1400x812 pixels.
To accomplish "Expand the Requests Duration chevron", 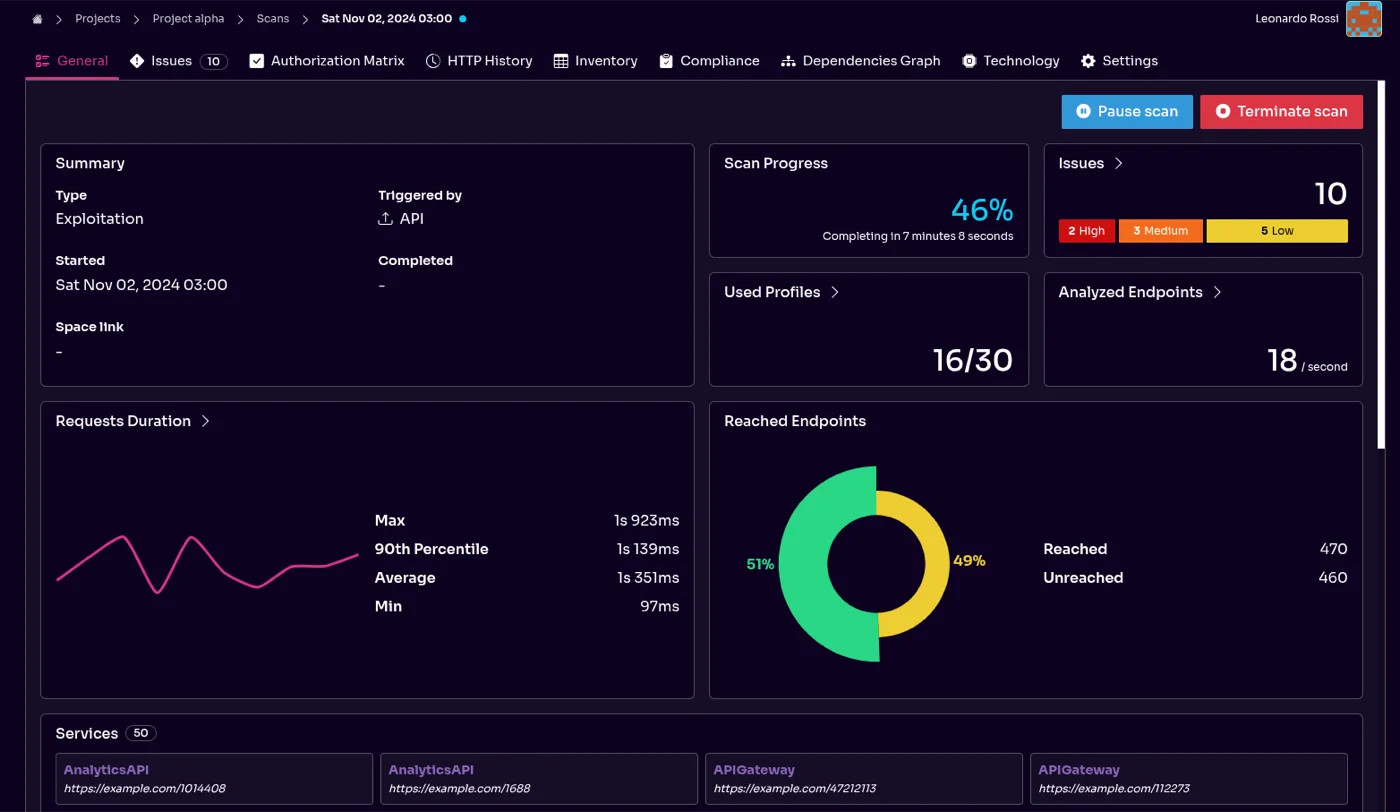I will 205,421.
